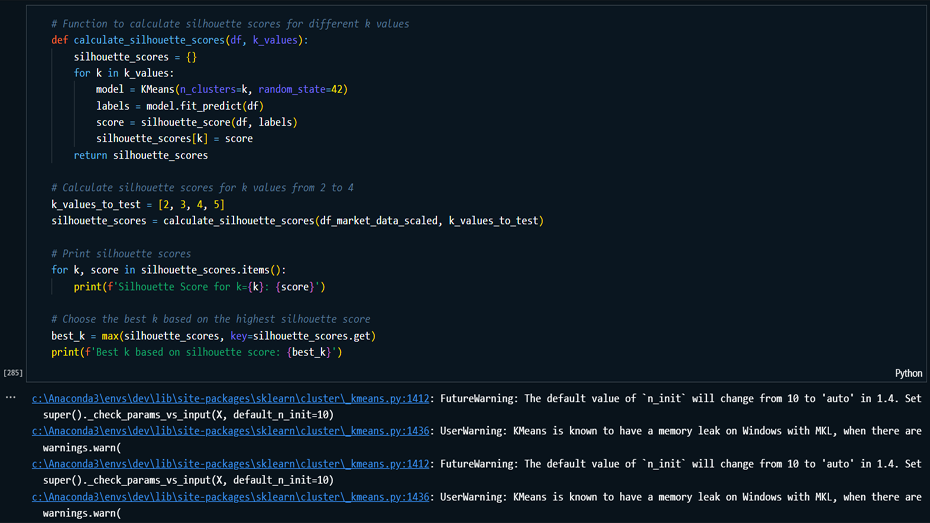Click the k_values_to_test list assignment line
Image resolution: width=930 pixels, height=523 pixels.
point(138,204)
